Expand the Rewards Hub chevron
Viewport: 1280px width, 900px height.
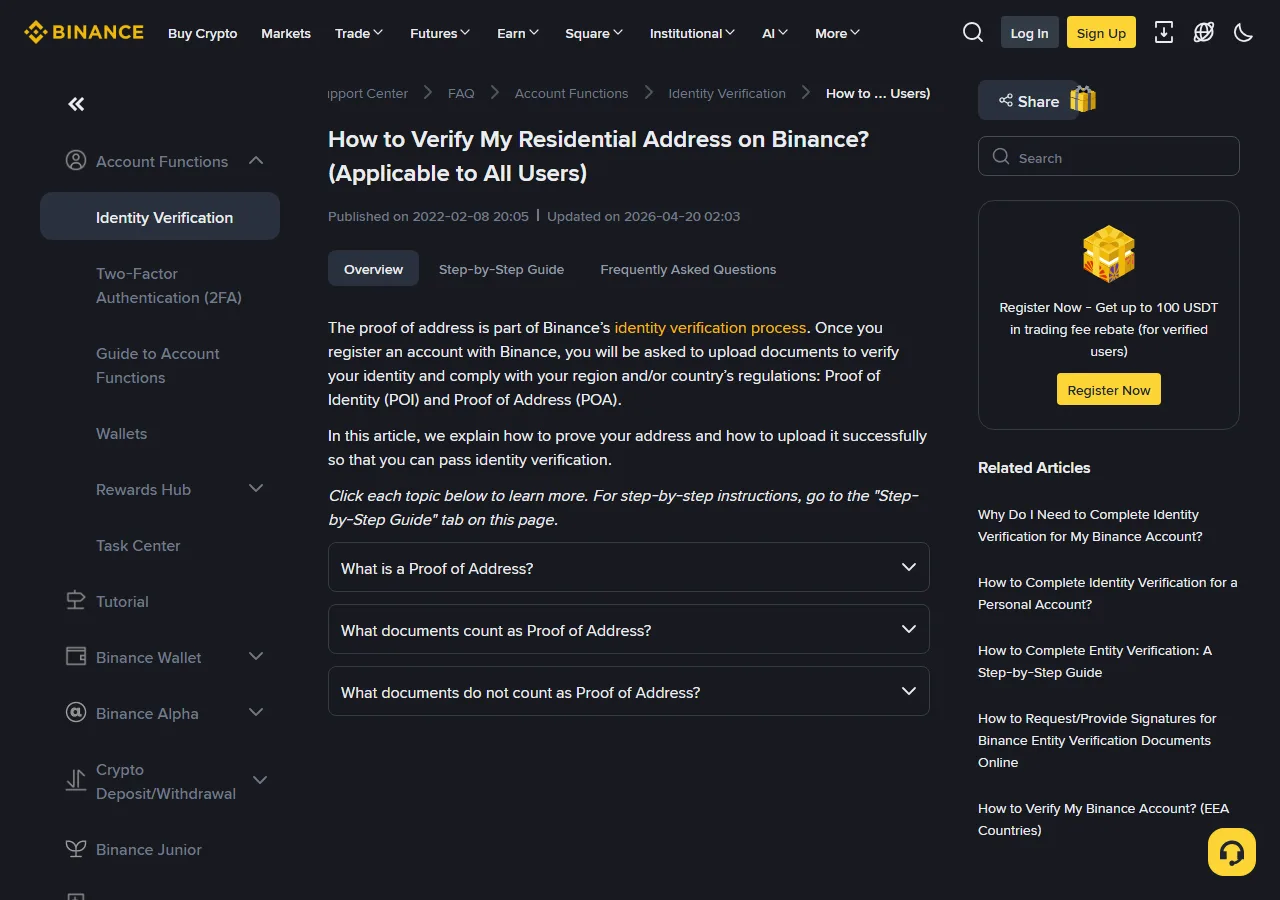tap(256, 488)
